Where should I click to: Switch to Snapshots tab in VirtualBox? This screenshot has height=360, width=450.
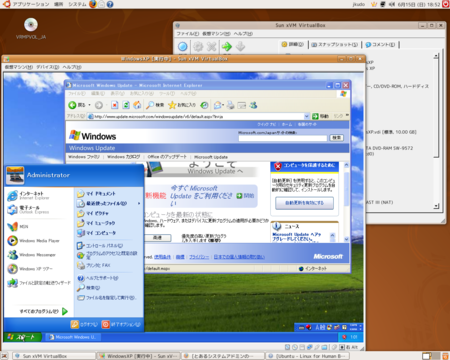334,44
